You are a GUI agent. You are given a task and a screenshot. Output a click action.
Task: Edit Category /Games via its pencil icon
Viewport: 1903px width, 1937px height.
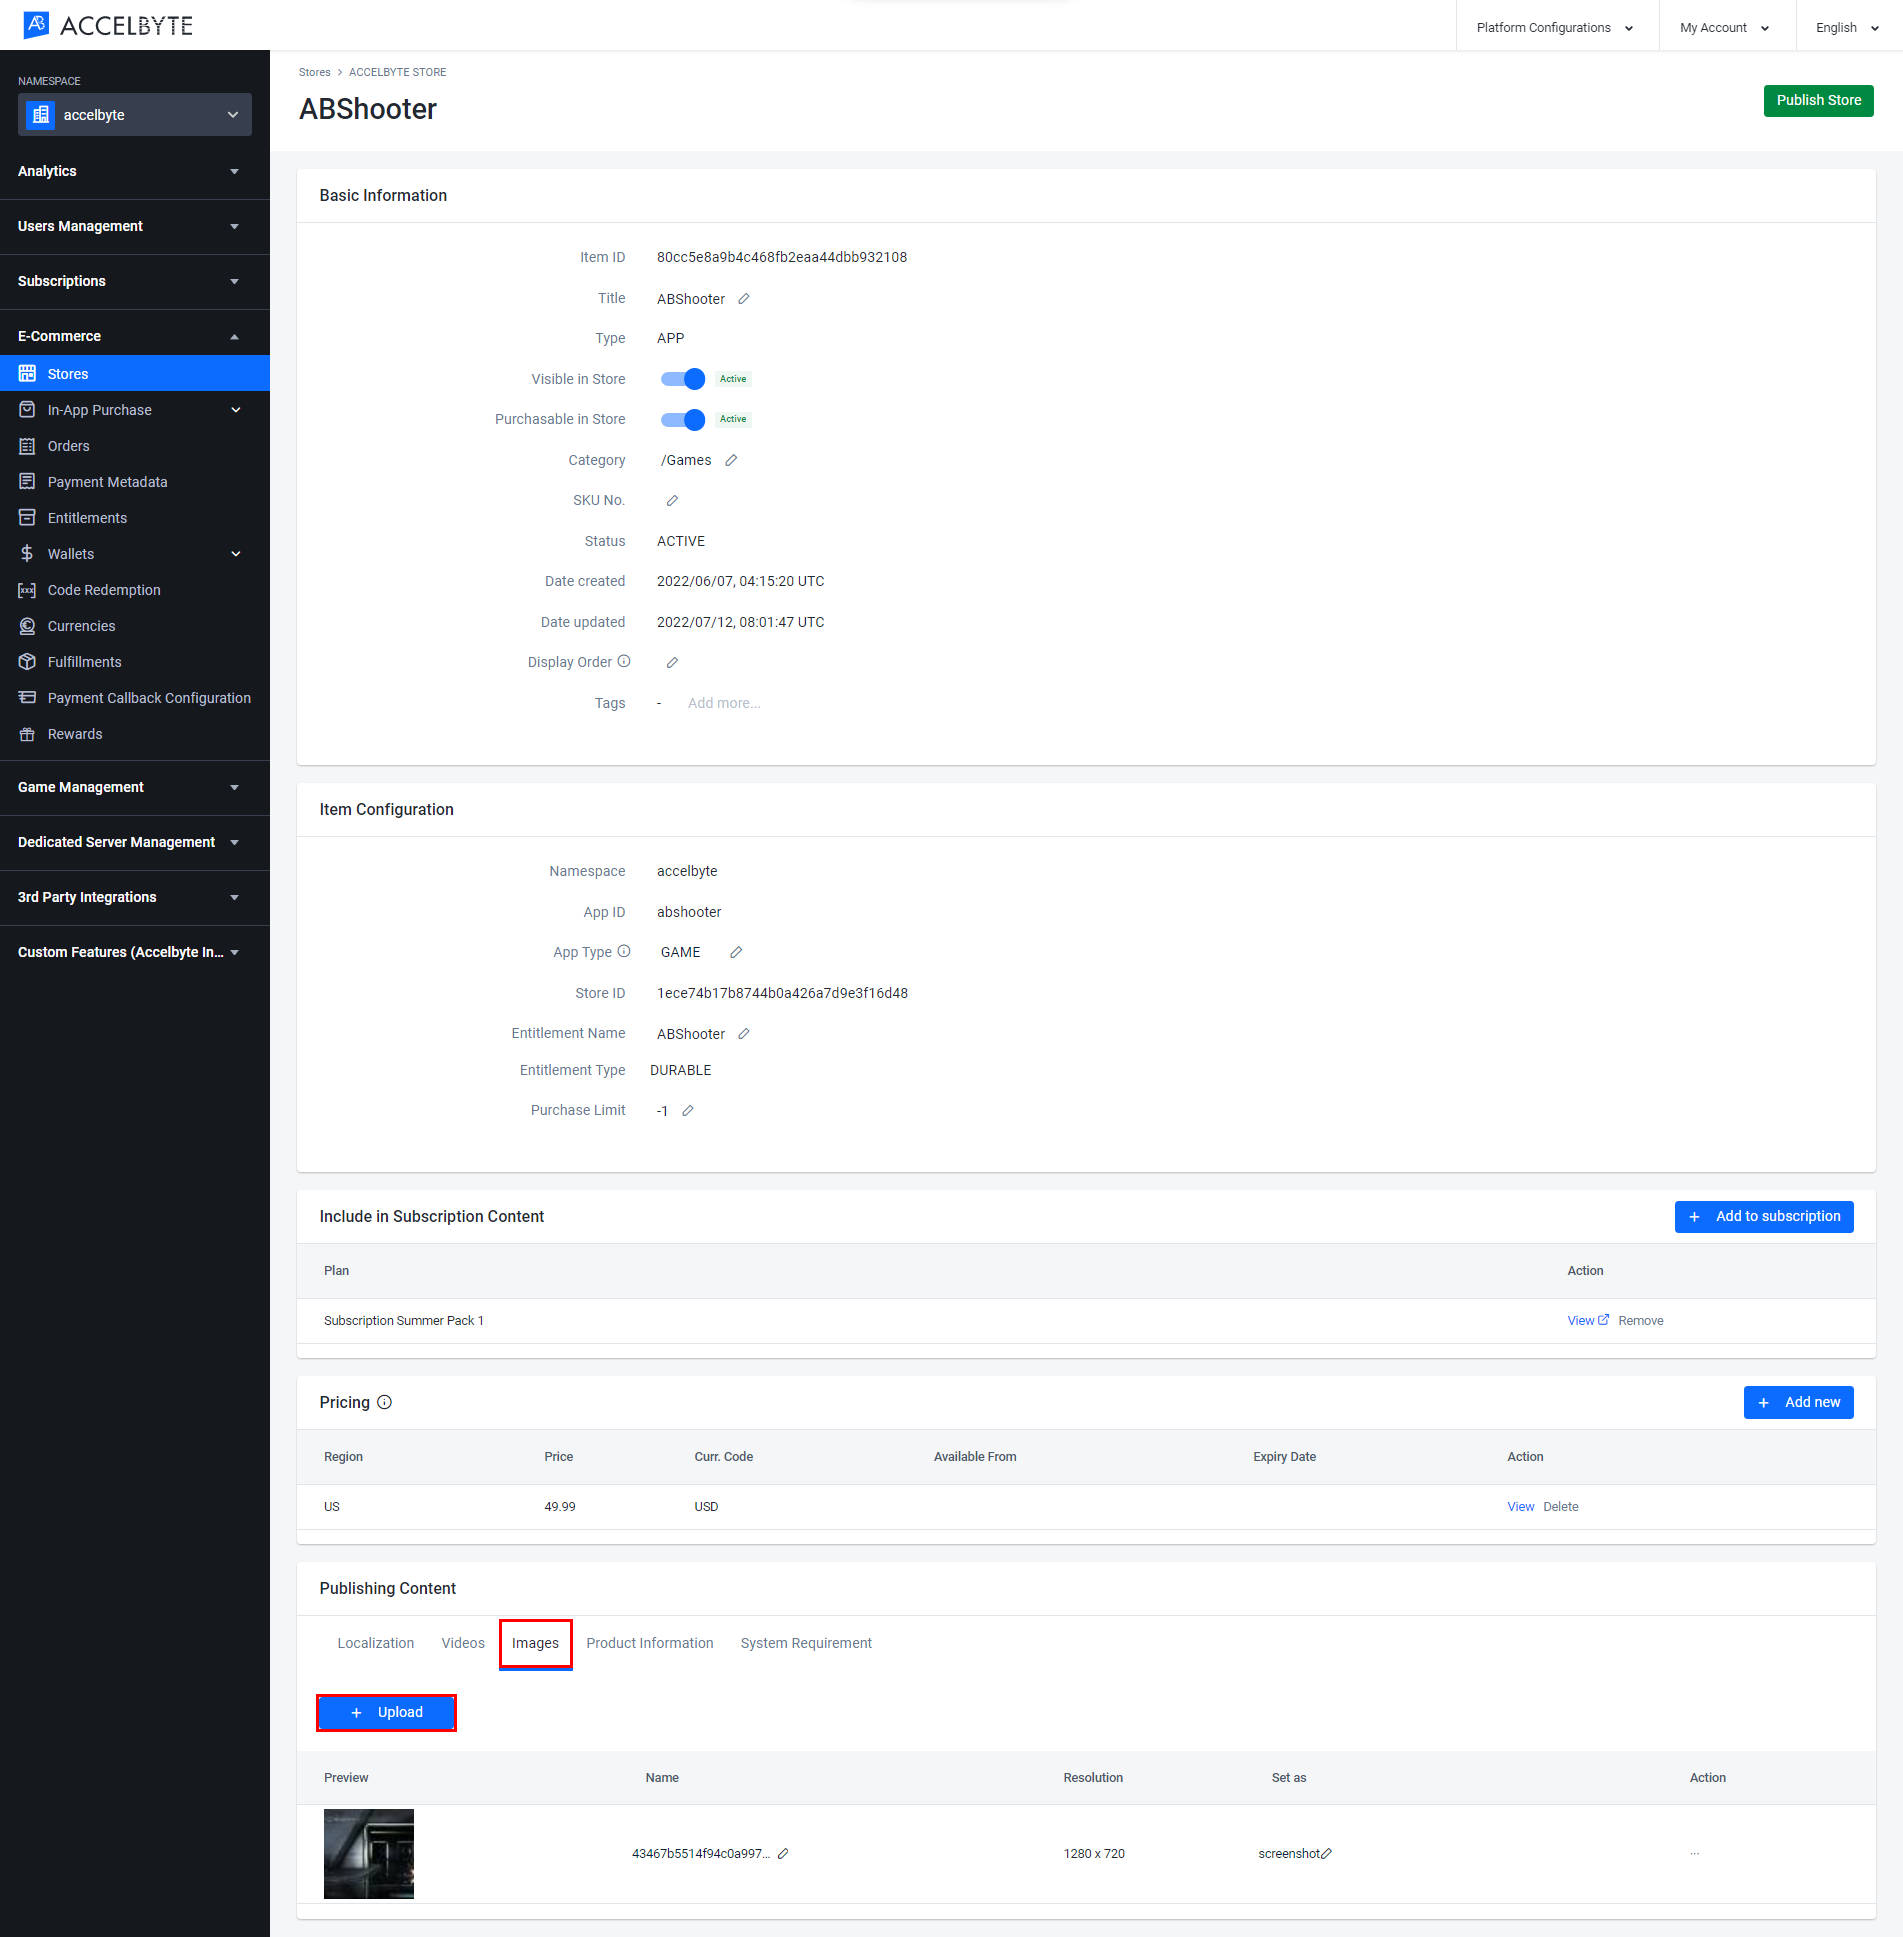pyautogui.click(x=731, y=460)
